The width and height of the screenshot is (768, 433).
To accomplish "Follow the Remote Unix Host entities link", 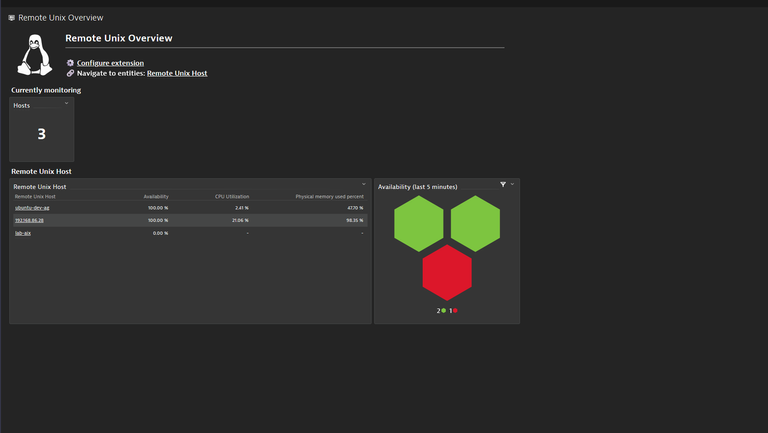I will pos(177,73).
